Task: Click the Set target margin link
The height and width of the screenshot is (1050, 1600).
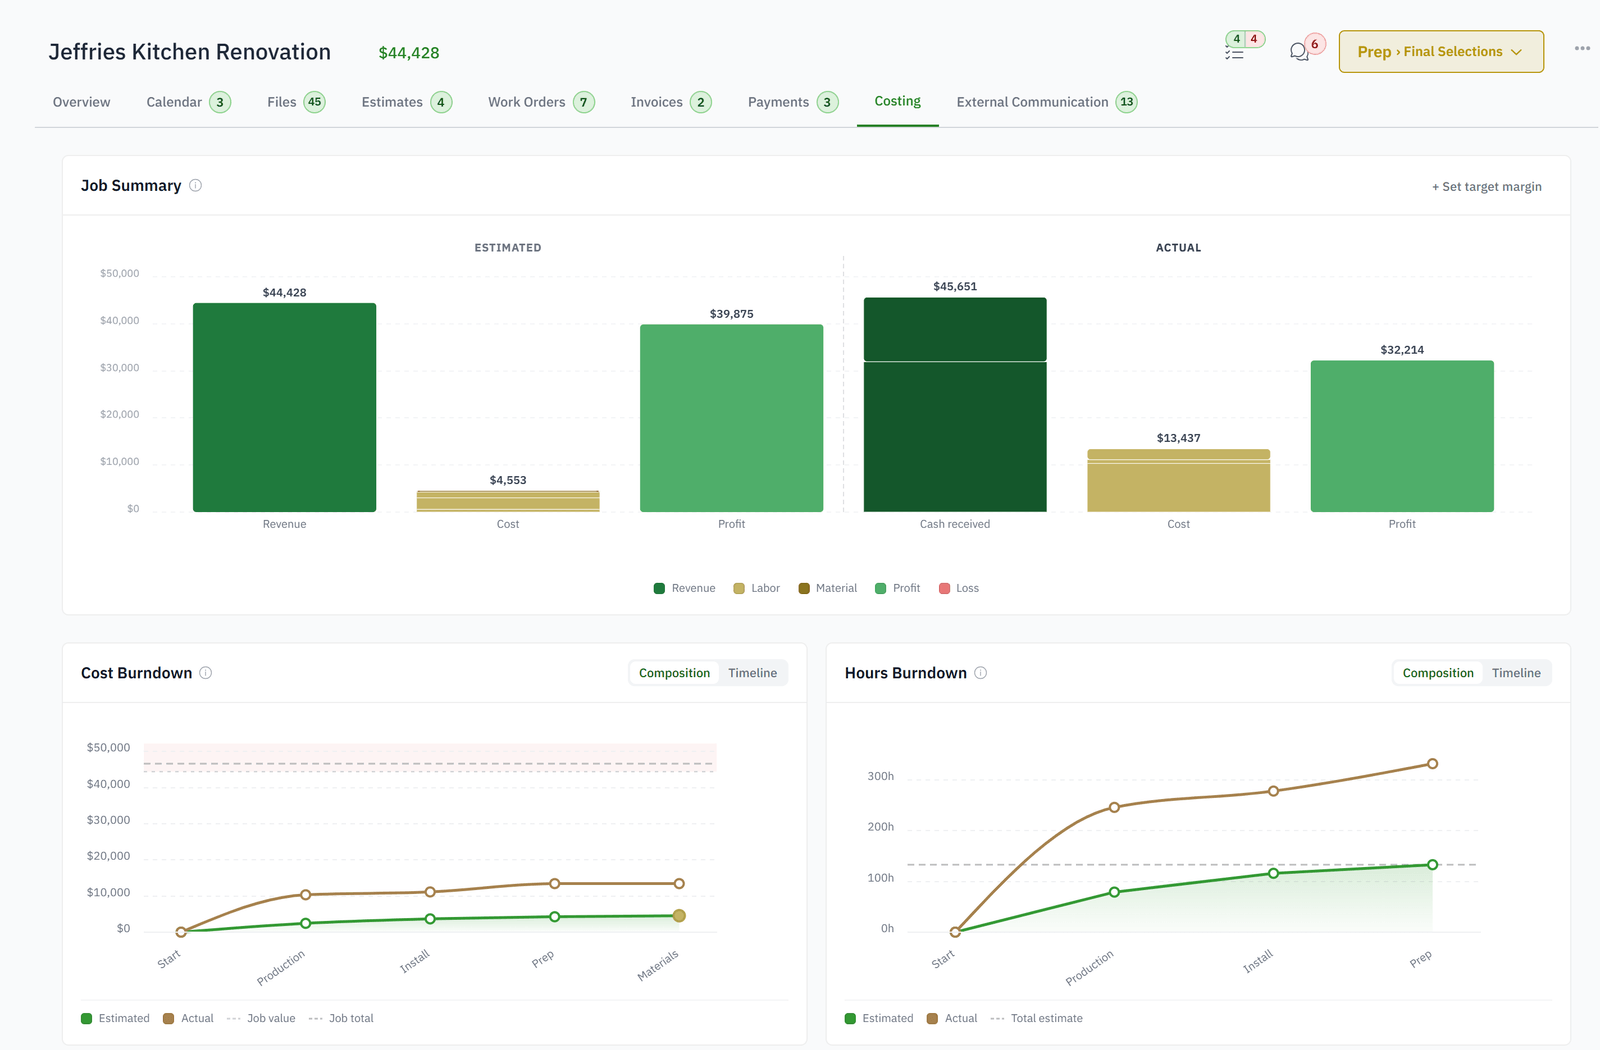Action: tap(1487, 187)
